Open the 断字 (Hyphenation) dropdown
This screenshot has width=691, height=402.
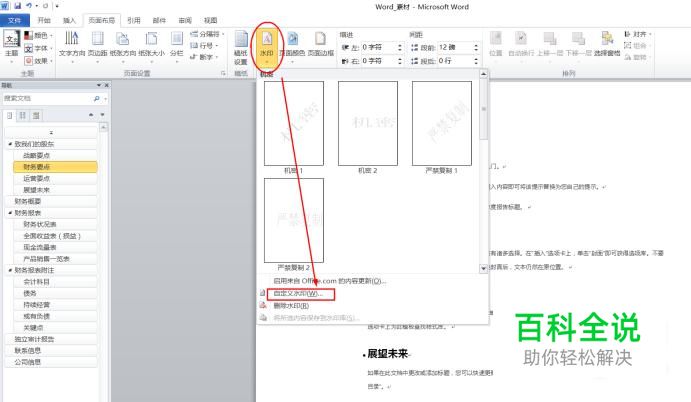[204, 57]
